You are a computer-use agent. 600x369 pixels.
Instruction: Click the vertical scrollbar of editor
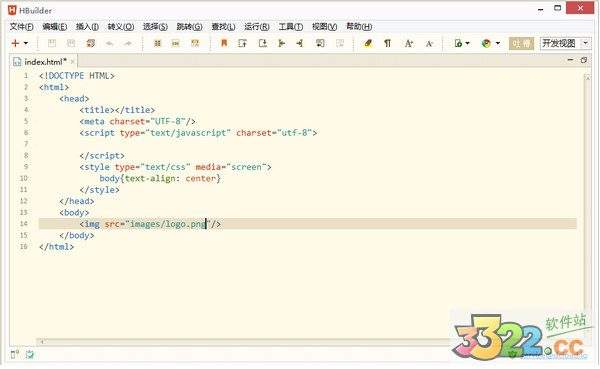pyautogui.click(x=587, y=205)
